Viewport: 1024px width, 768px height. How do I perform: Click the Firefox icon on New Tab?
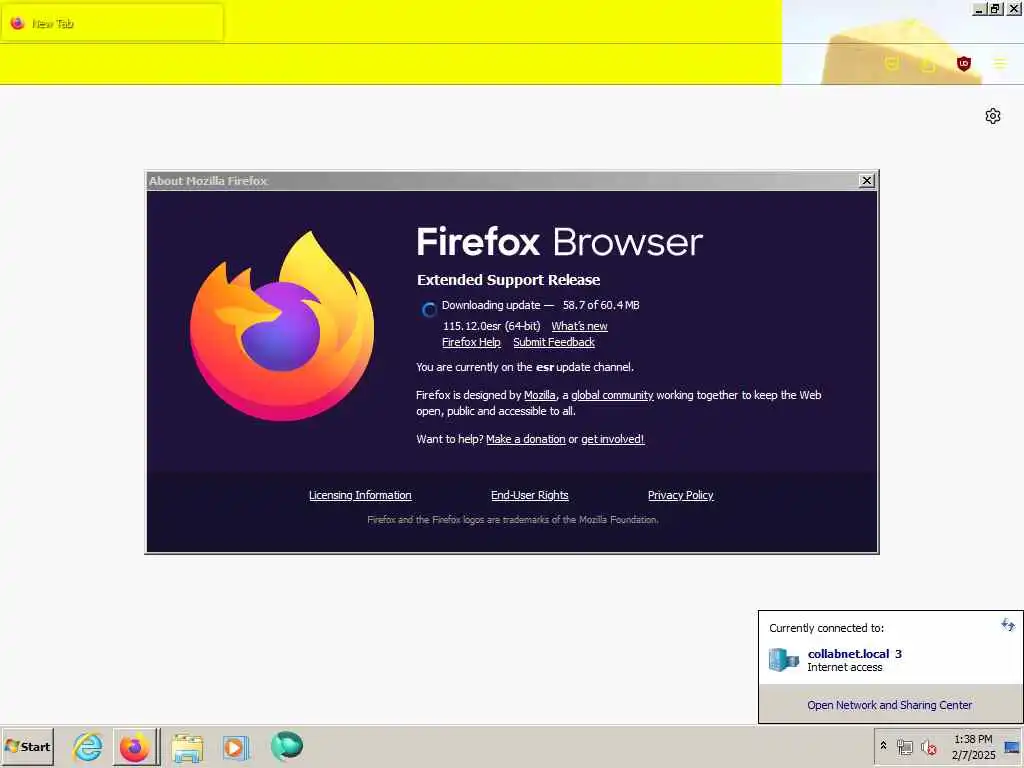[18, 24]
